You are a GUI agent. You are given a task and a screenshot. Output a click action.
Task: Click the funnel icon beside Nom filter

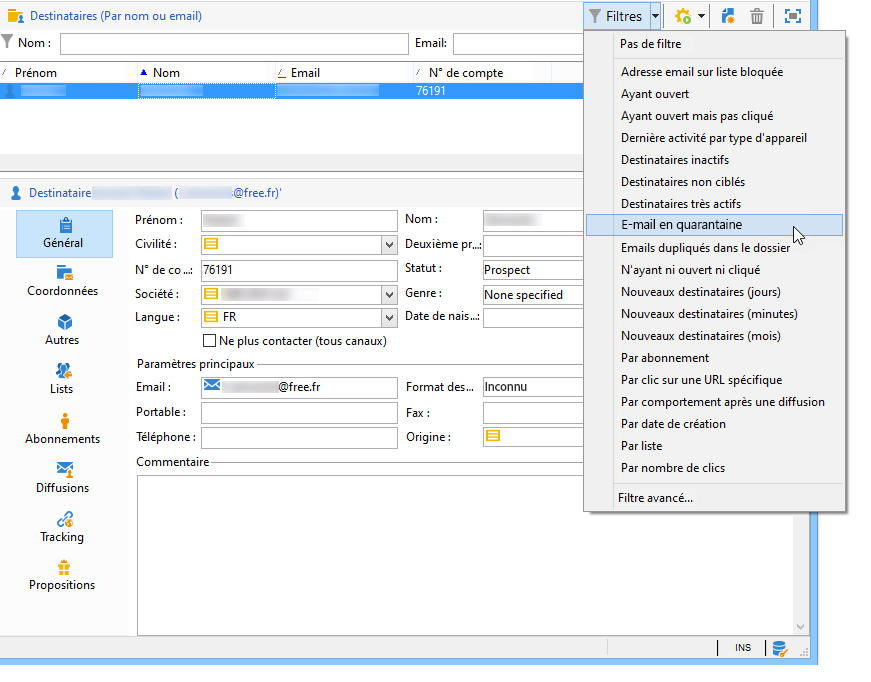[x=7, y=42]
